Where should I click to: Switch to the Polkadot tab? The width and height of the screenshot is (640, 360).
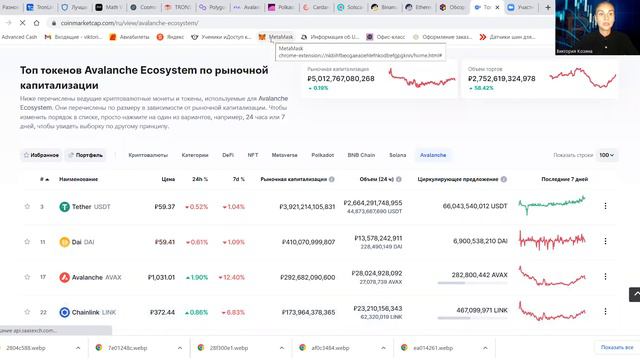click(322, 155)
